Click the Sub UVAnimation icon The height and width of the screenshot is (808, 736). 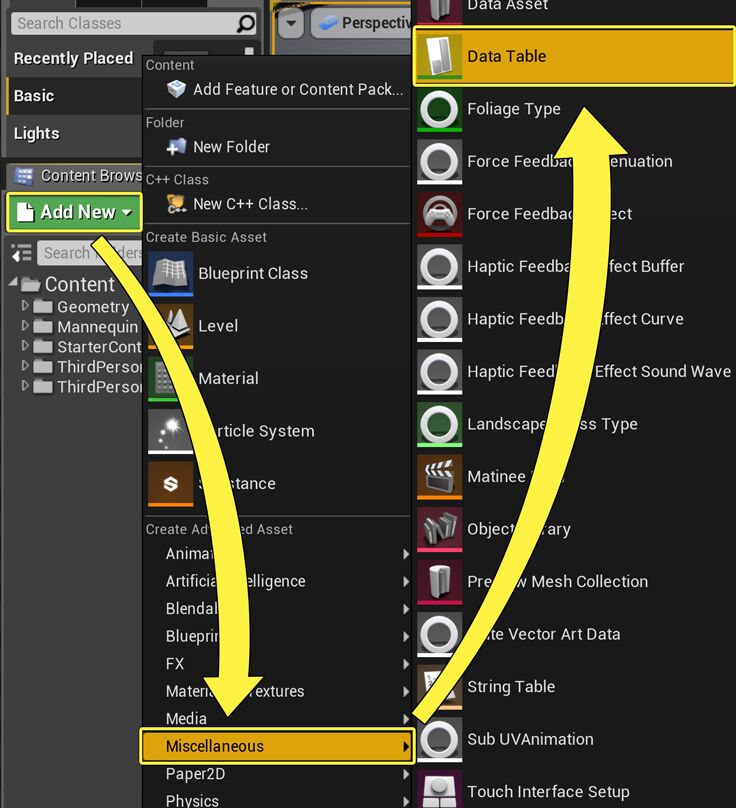tap(439, 740)
